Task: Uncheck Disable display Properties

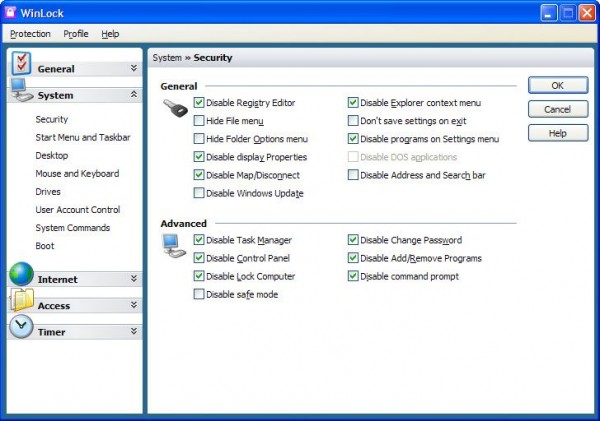Action: (x=199, y=157)
